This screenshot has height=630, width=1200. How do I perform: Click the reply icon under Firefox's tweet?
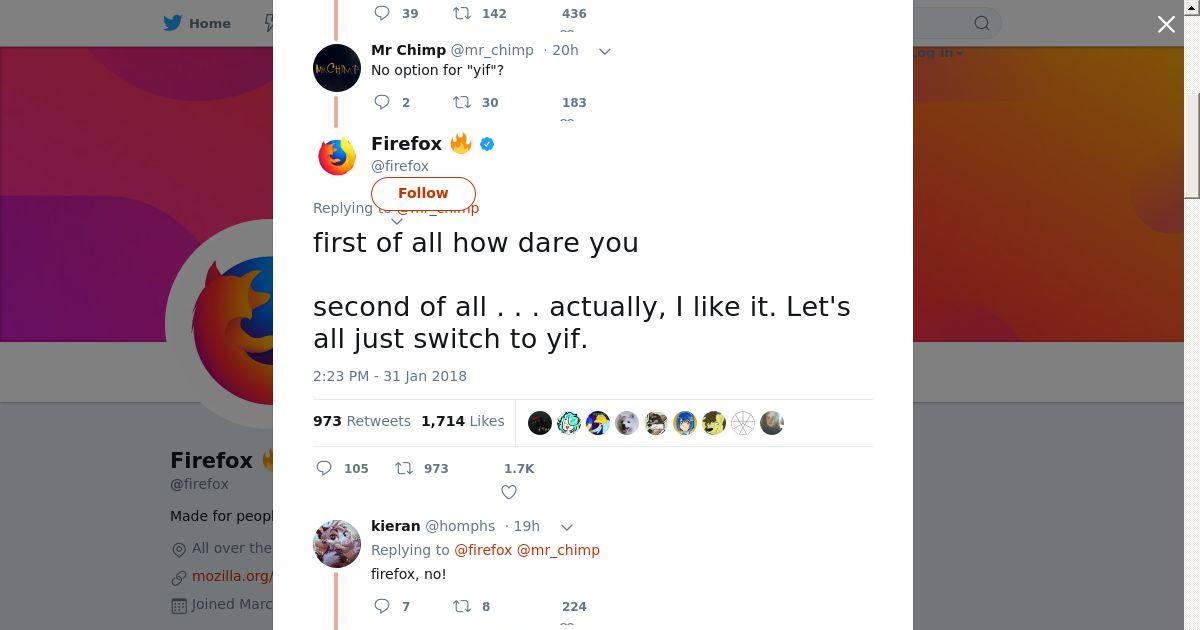coord(324,468)
